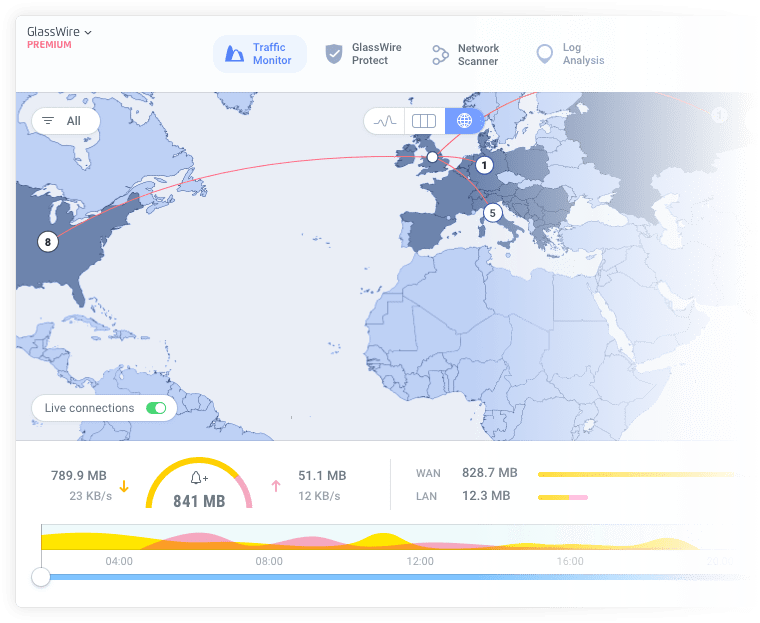
Task: Click the WAN 828.7 MB value
Action: coord(490,473)
